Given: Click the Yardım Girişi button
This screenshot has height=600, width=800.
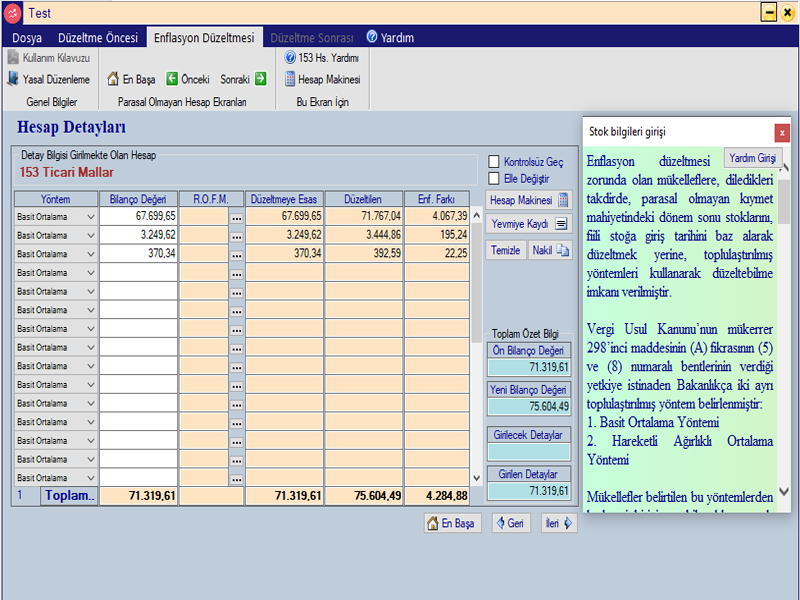Looking at the screenshot, I should click(753, 158).
